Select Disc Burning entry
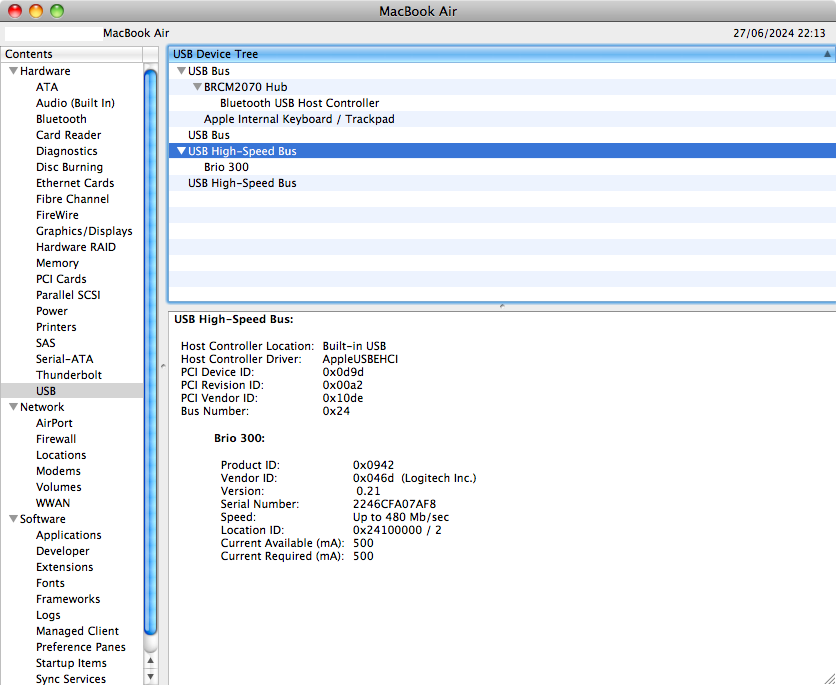 (69, 167)
